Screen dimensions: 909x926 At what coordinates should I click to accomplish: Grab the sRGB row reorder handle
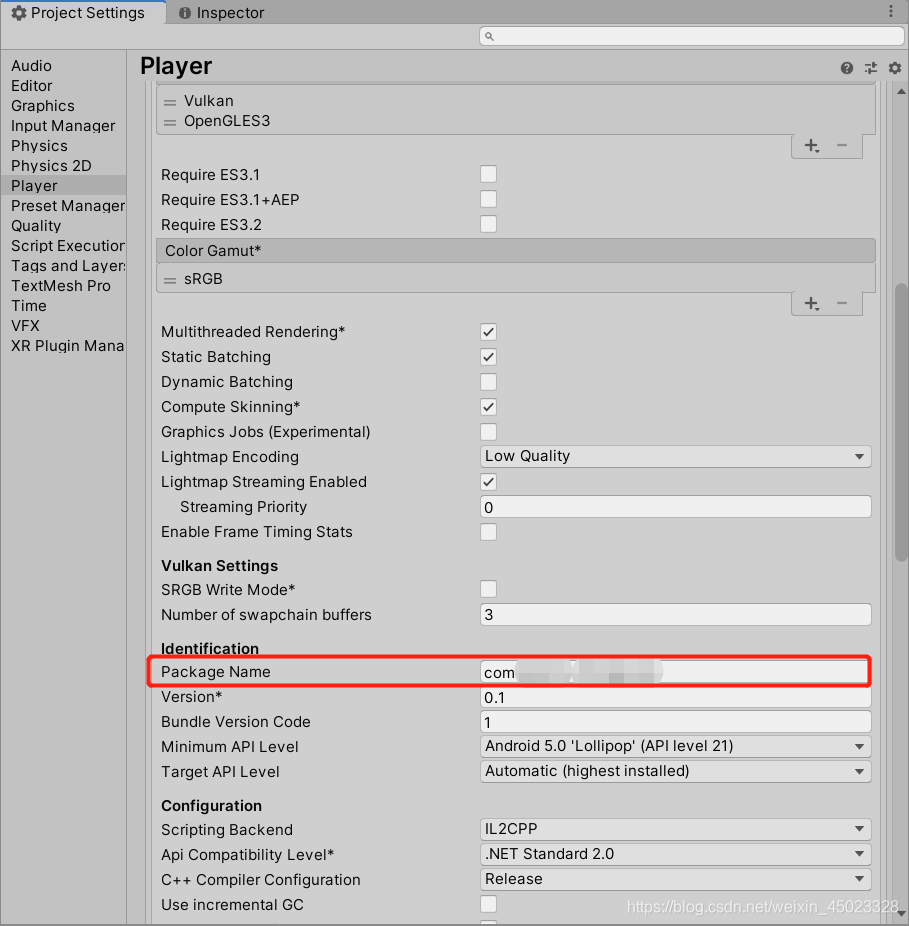tap(170, 280)
